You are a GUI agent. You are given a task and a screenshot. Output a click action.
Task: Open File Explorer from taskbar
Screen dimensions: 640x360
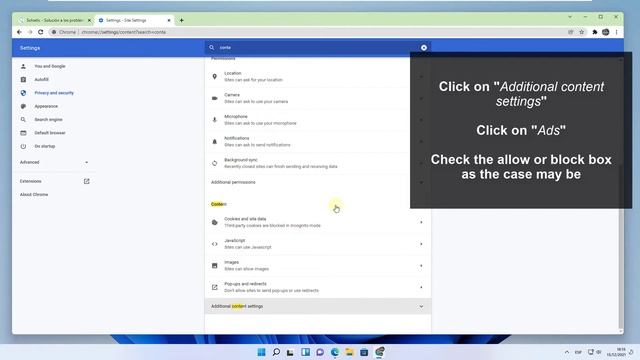tap(349, 352)
